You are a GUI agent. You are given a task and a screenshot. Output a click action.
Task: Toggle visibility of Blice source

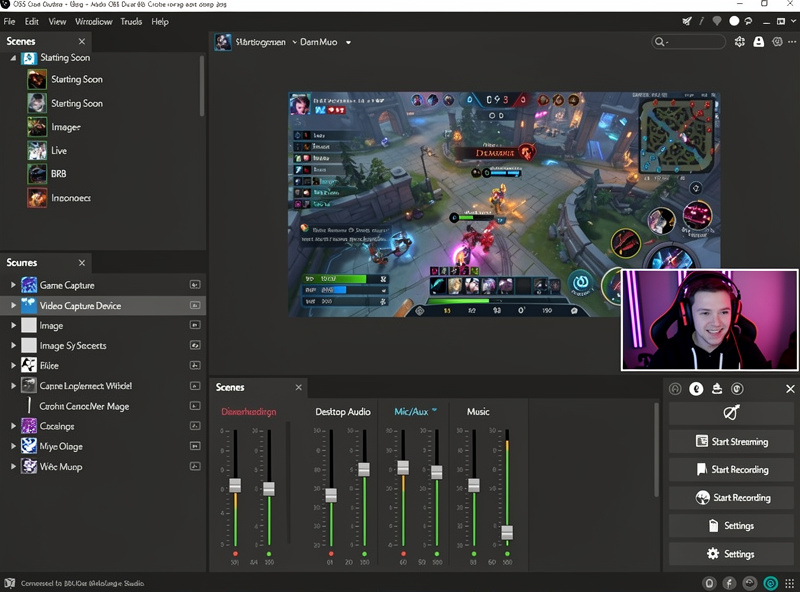click(195, 365)
